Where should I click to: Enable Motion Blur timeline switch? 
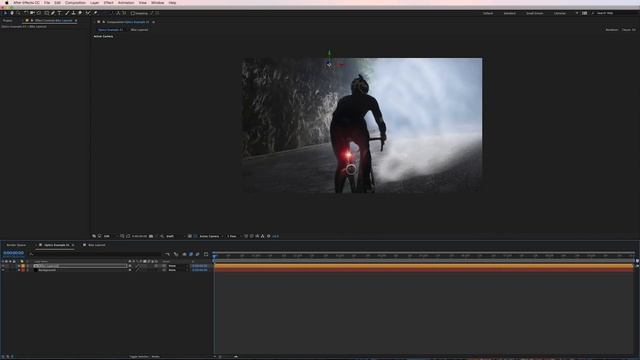(x=198, y=254)
